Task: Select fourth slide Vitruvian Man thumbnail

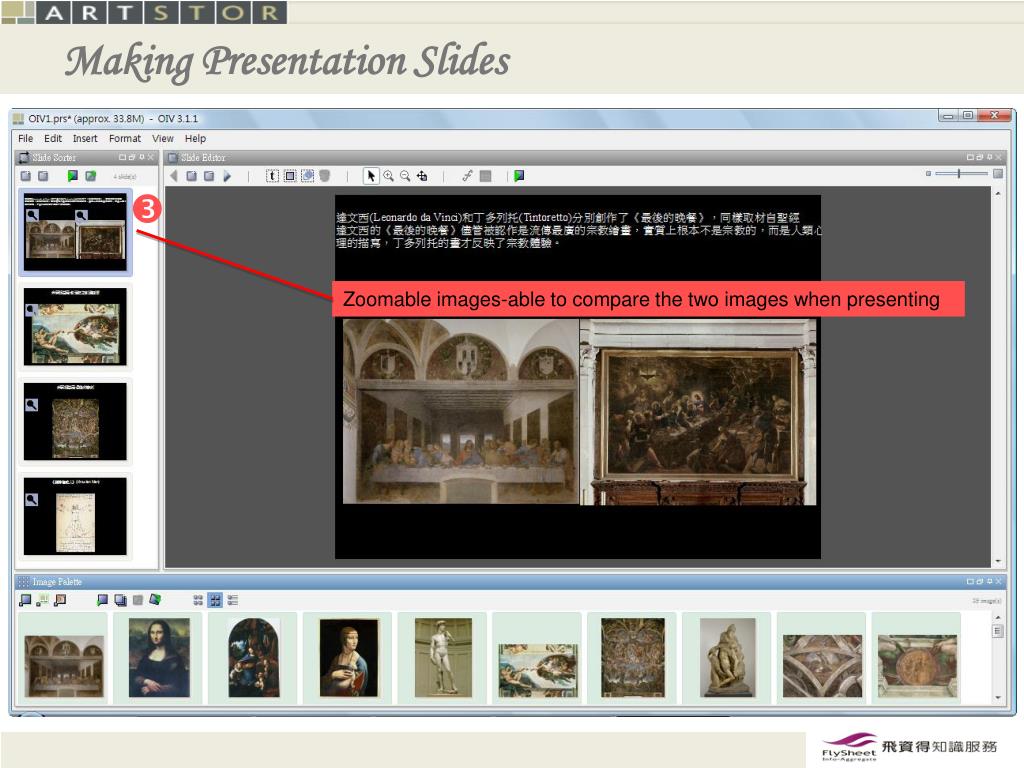Action: coord(75,516)
